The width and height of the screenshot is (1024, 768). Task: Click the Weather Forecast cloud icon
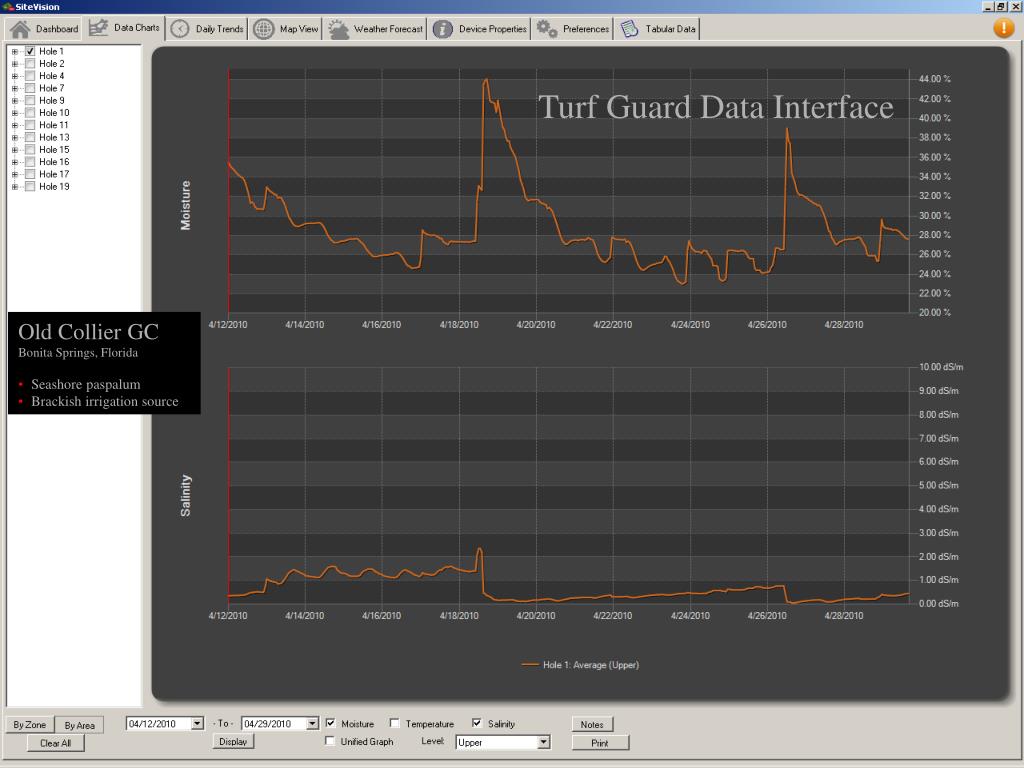(338, 29)
